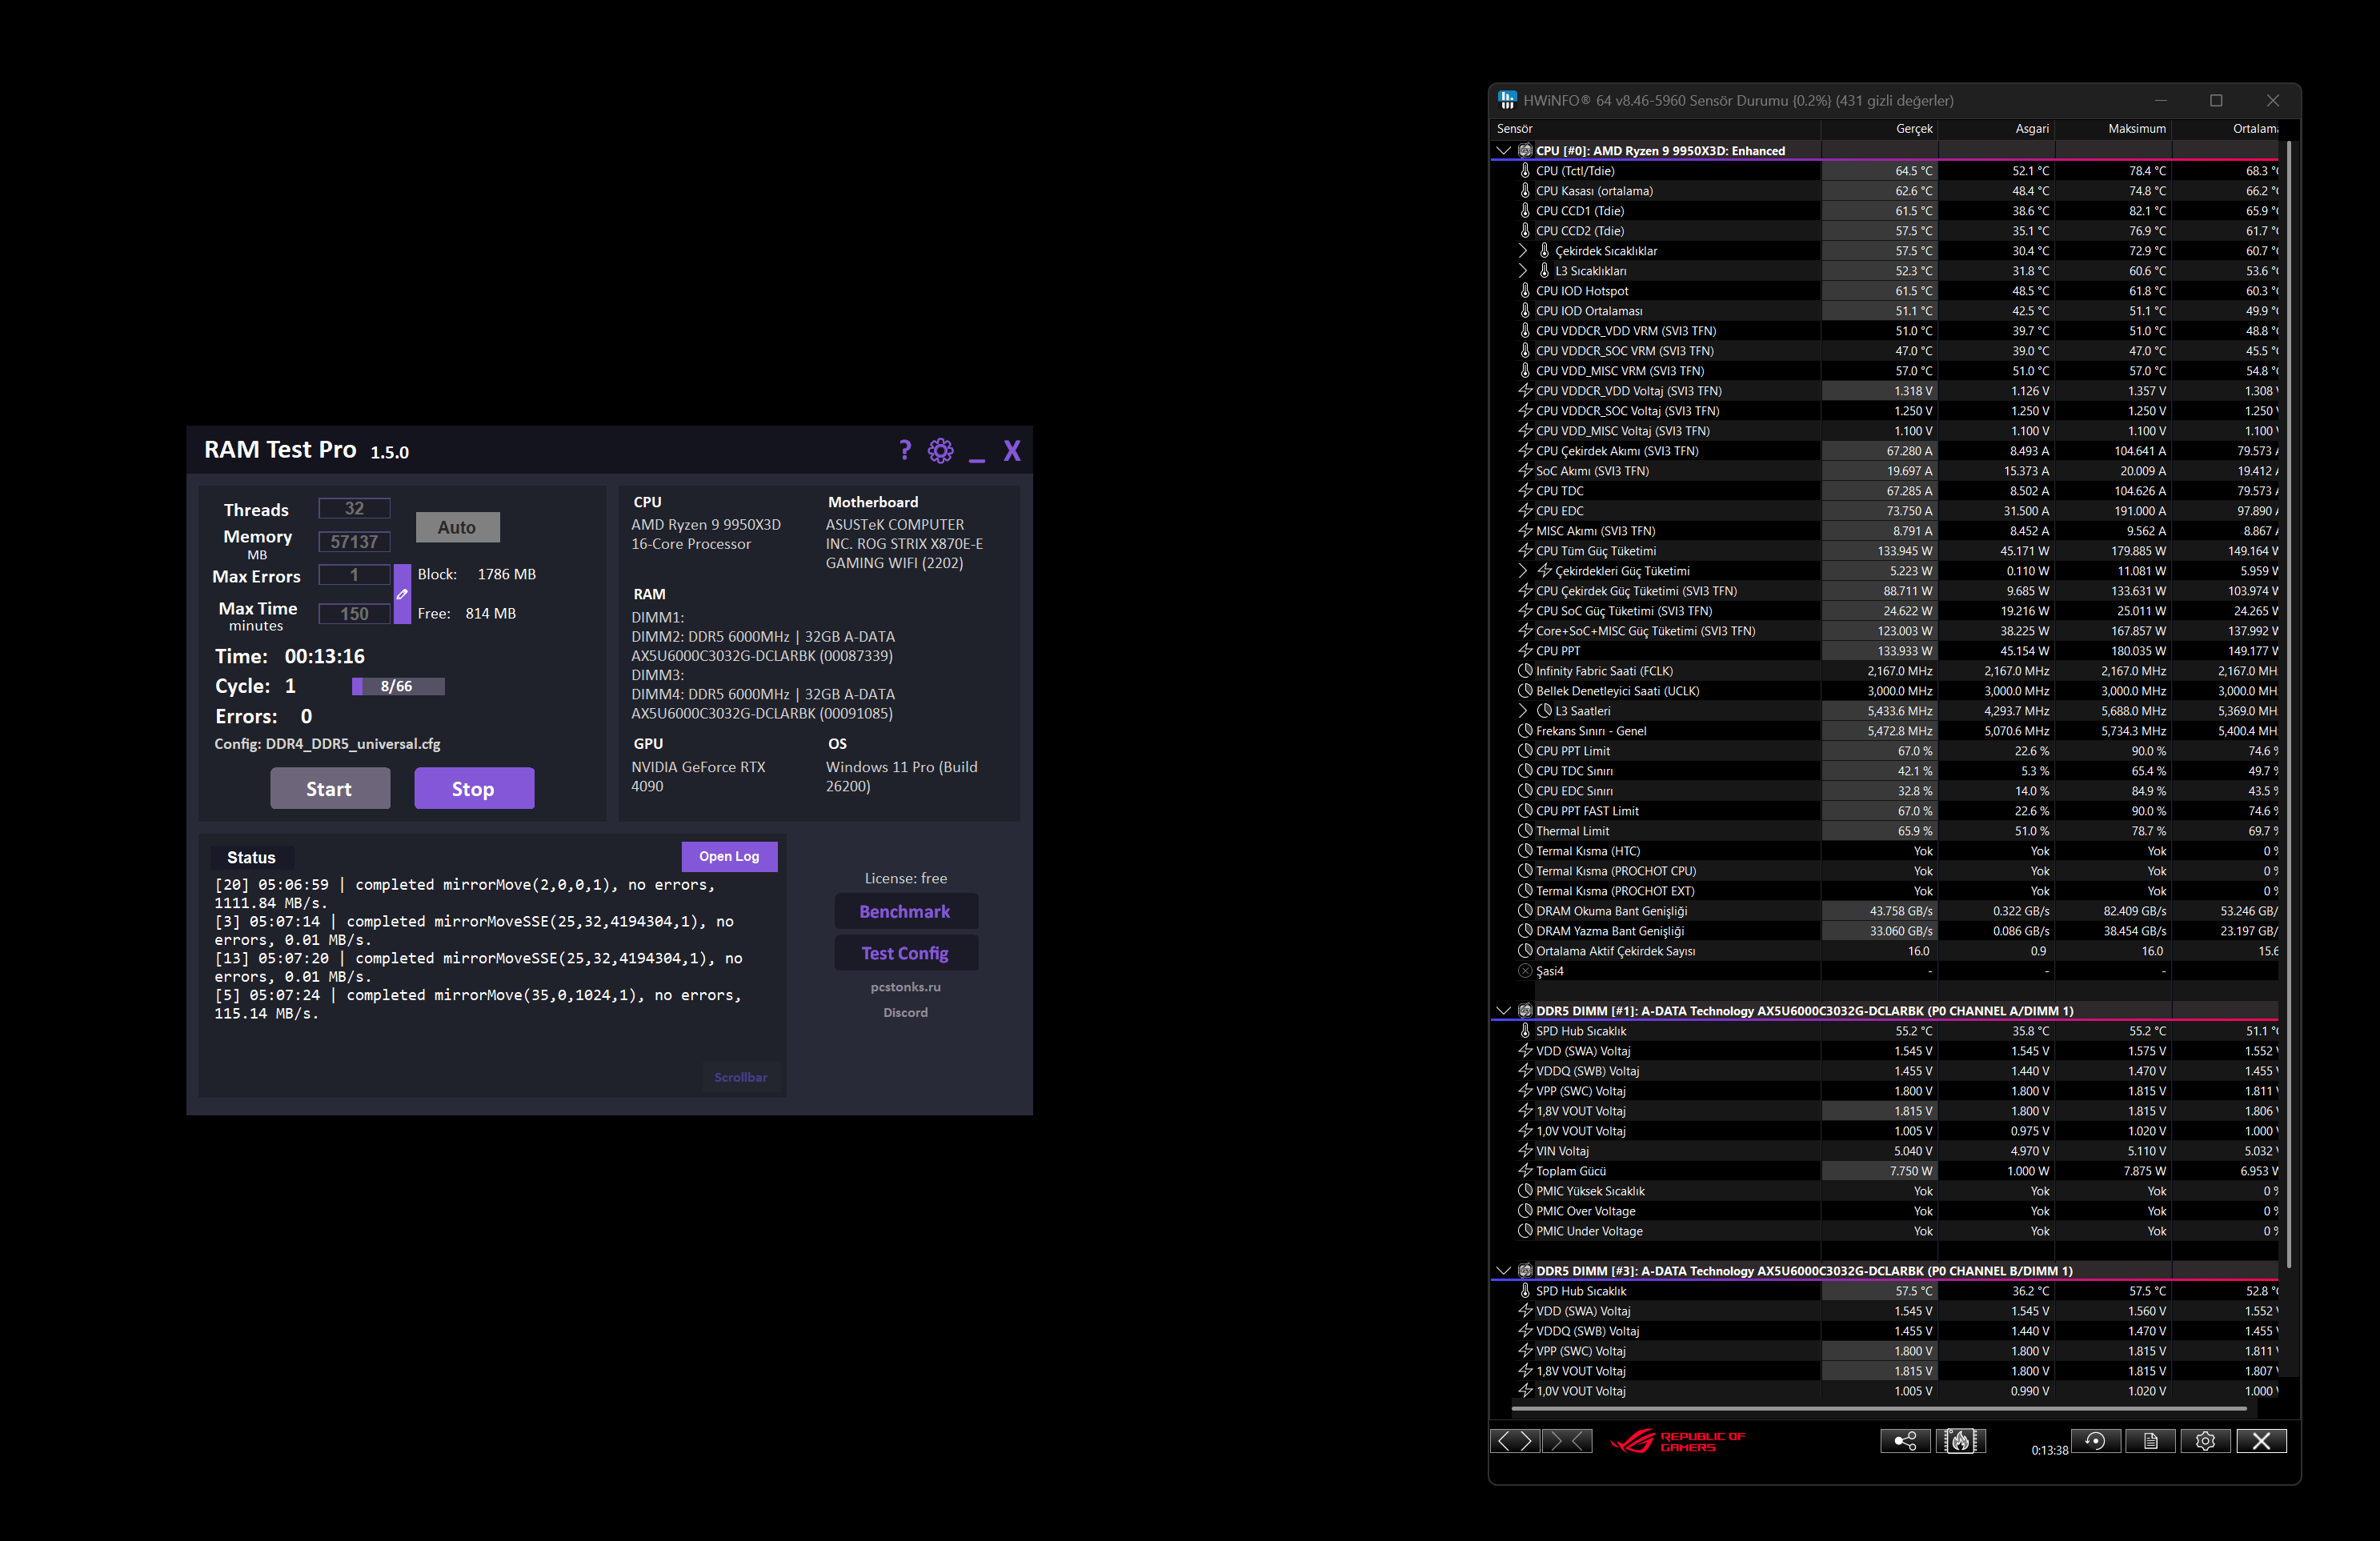Click HWiNFO chip flame sensor icon

1960,1440
